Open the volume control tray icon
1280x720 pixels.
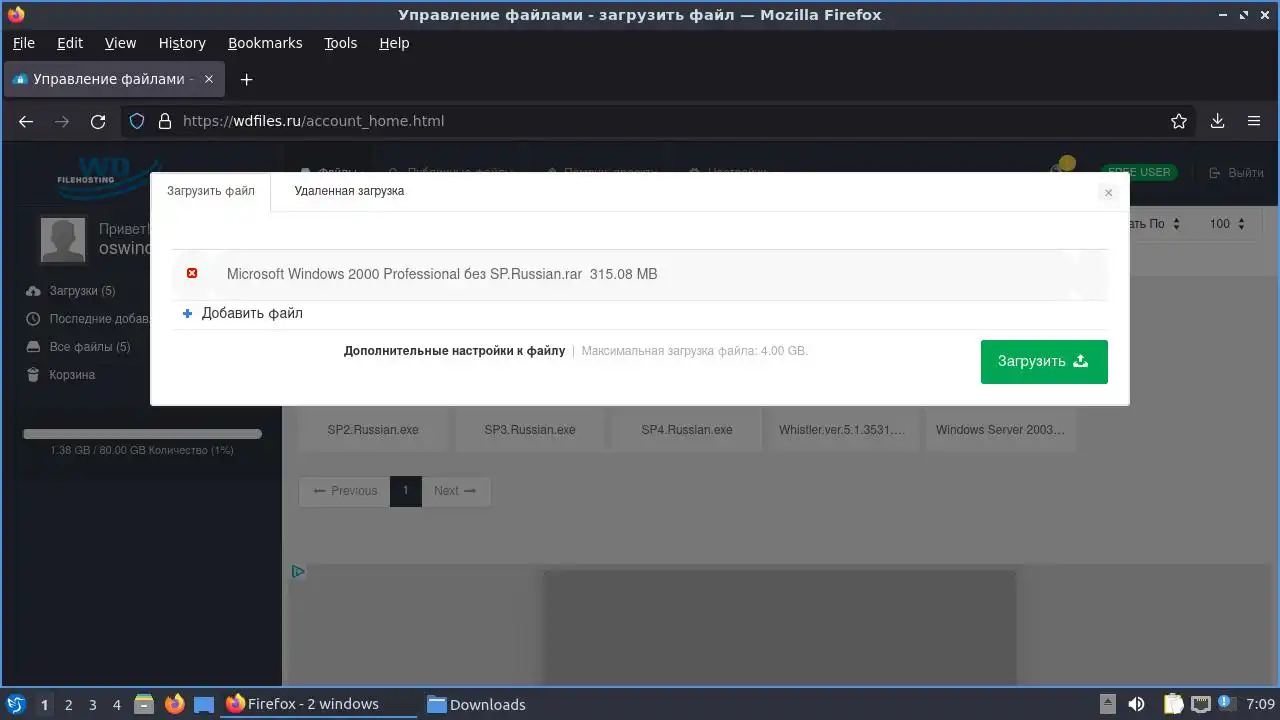(x=1136, y=704)
